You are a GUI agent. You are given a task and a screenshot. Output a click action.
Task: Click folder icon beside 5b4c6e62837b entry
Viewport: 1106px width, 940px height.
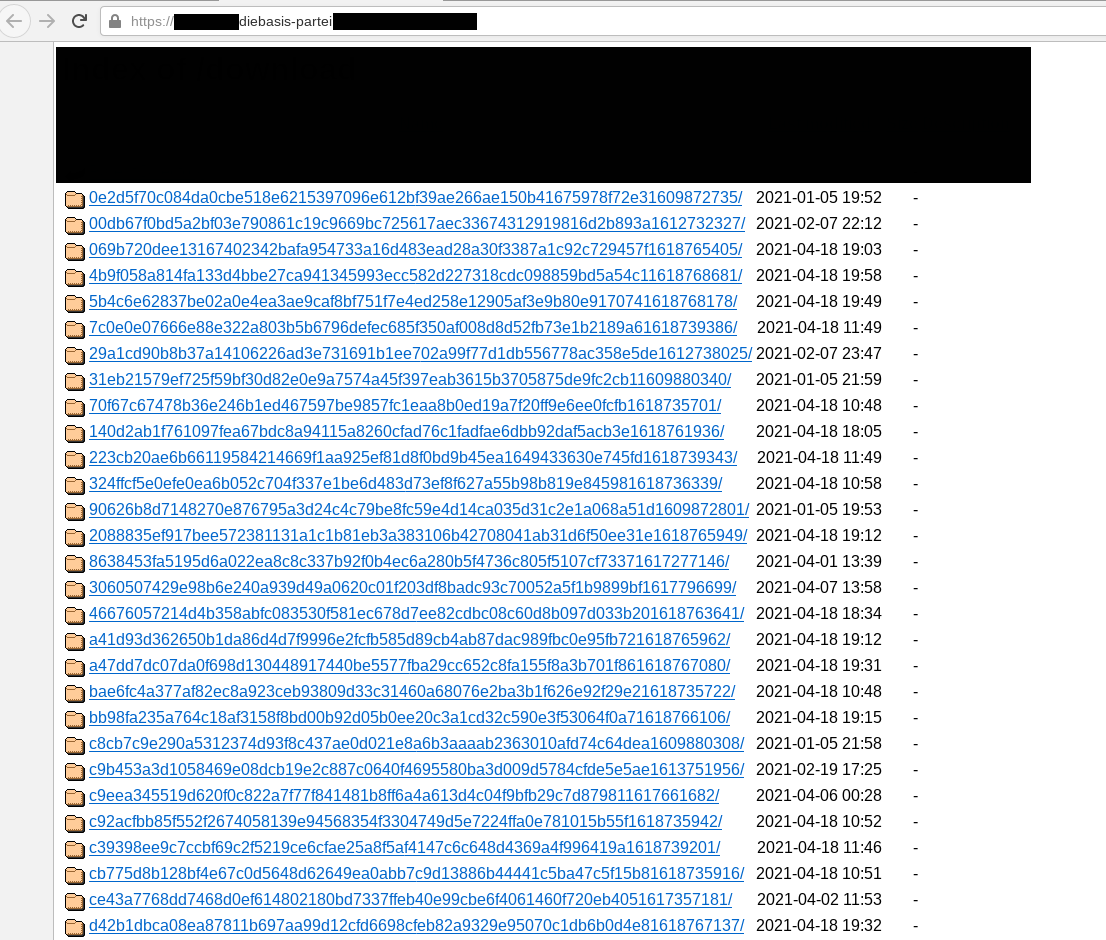tap(75, 303)
